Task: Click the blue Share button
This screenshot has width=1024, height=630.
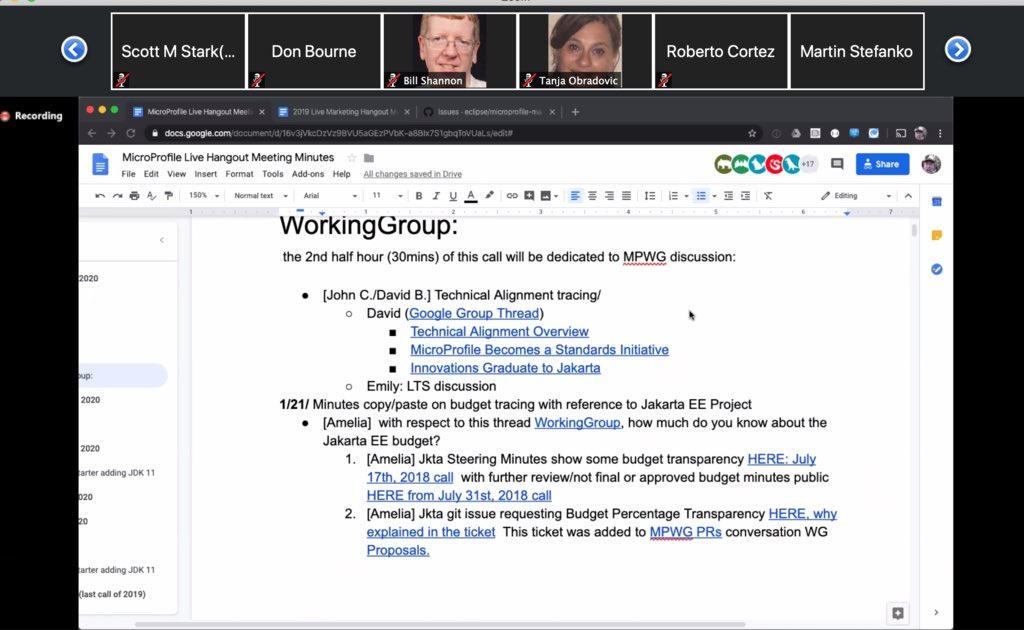Action: pos(882,165)
